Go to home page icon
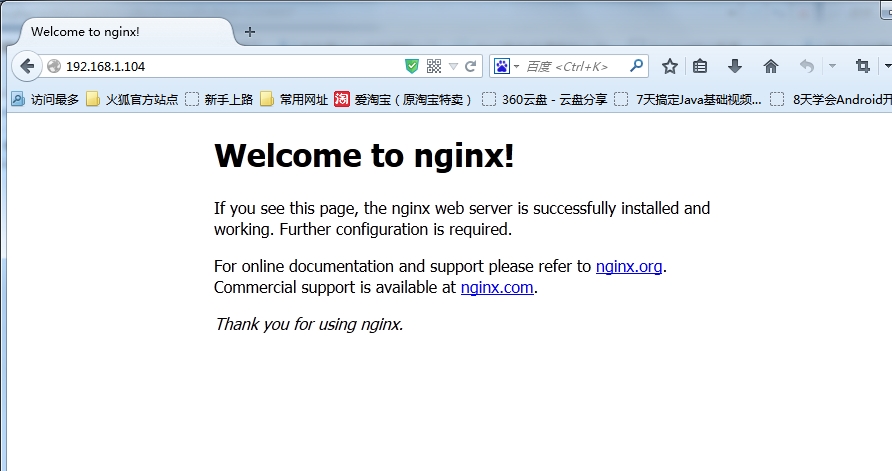The height and width of the screenshot is (471, 892). pyautogui.click(x=771, y=67)
